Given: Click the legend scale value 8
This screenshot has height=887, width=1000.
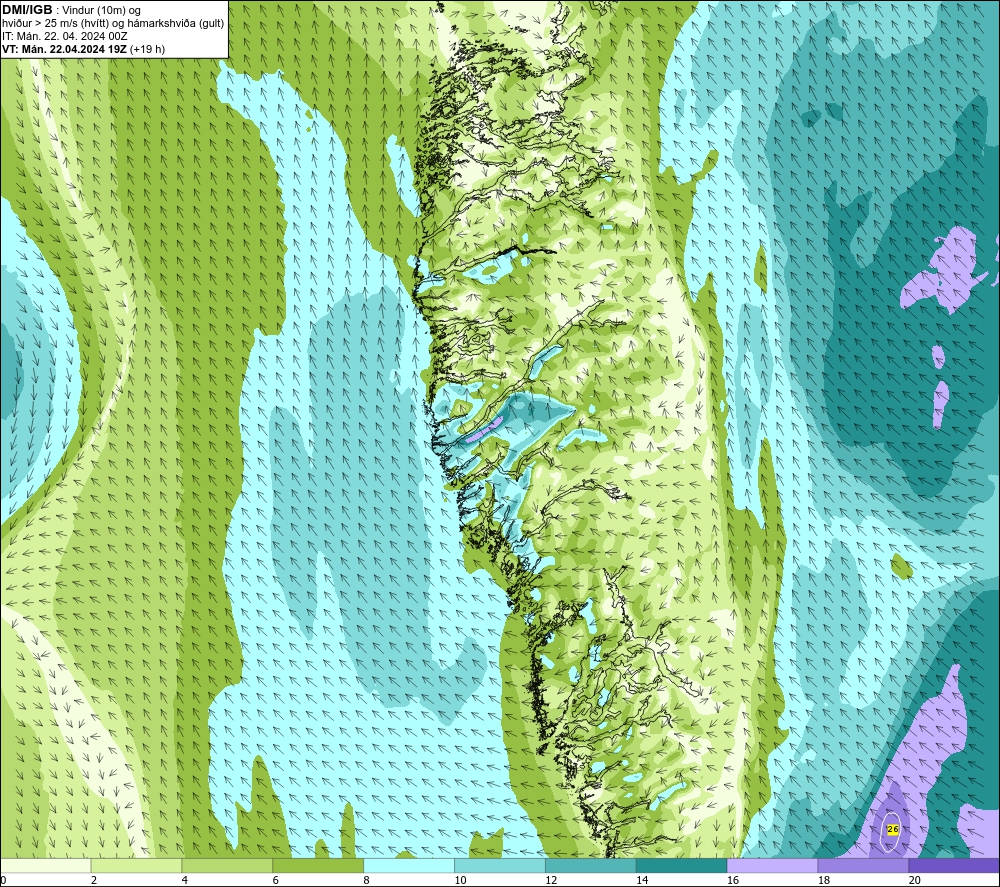Looking at the screenshot, I should [x=367, y=881].
